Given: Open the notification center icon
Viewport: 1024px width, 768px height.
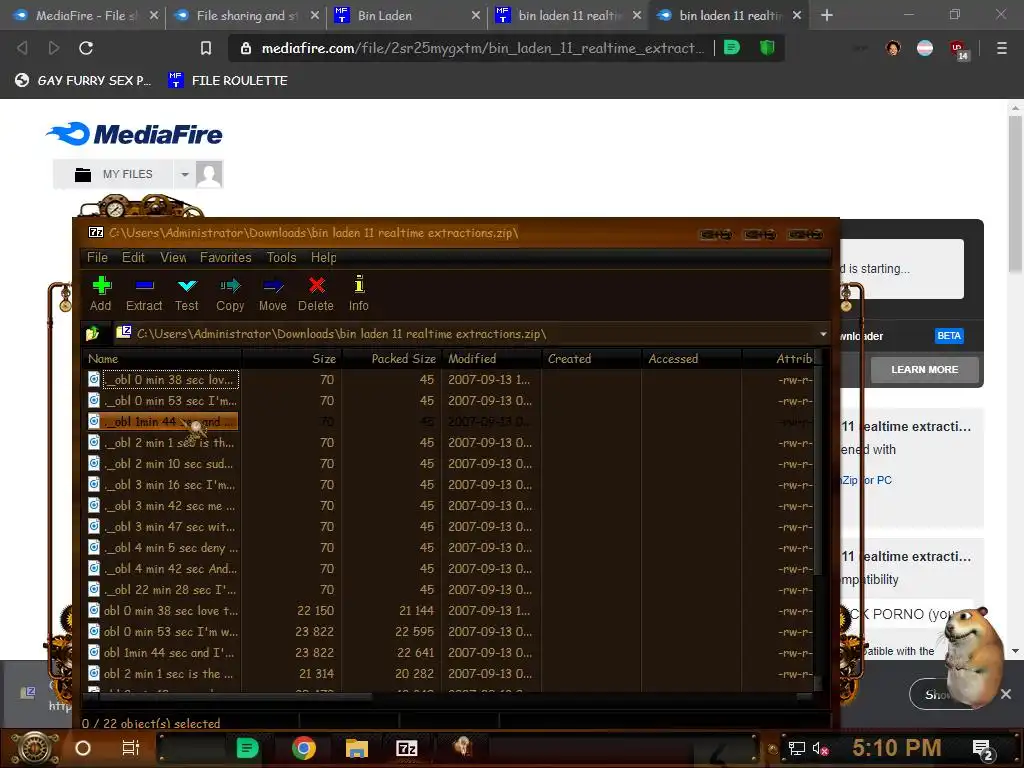Looking at the screenshot, I should coord(982,749).
